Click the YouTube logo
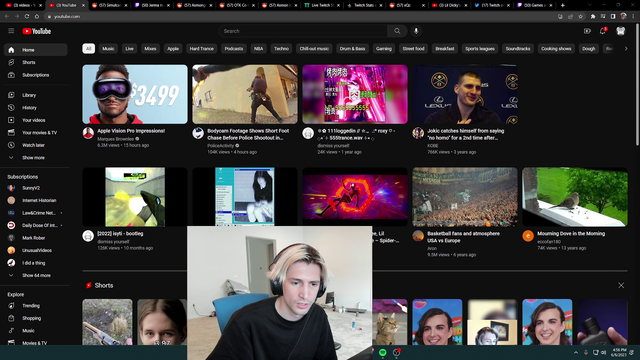The width and height of the screenshot is (640, 360). click(x=37, y=31)
